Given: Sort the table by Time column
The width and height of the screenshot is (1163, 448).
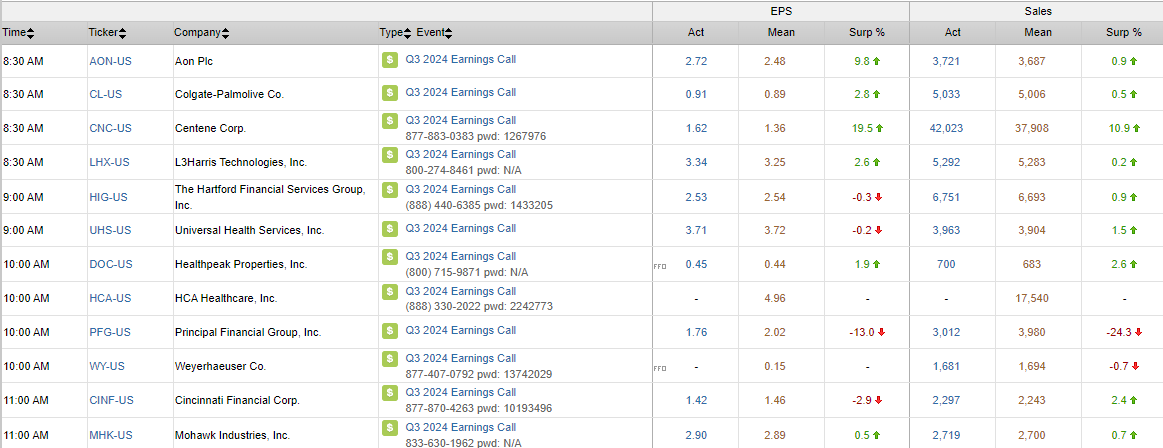Looking at the screenshot, I should tap(19, 33).
